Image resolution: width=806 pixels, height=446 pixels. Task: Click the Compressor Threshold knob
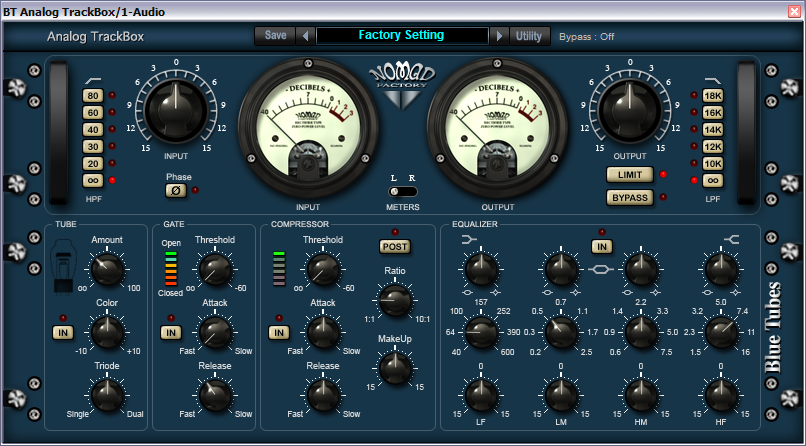click(323, 269)
